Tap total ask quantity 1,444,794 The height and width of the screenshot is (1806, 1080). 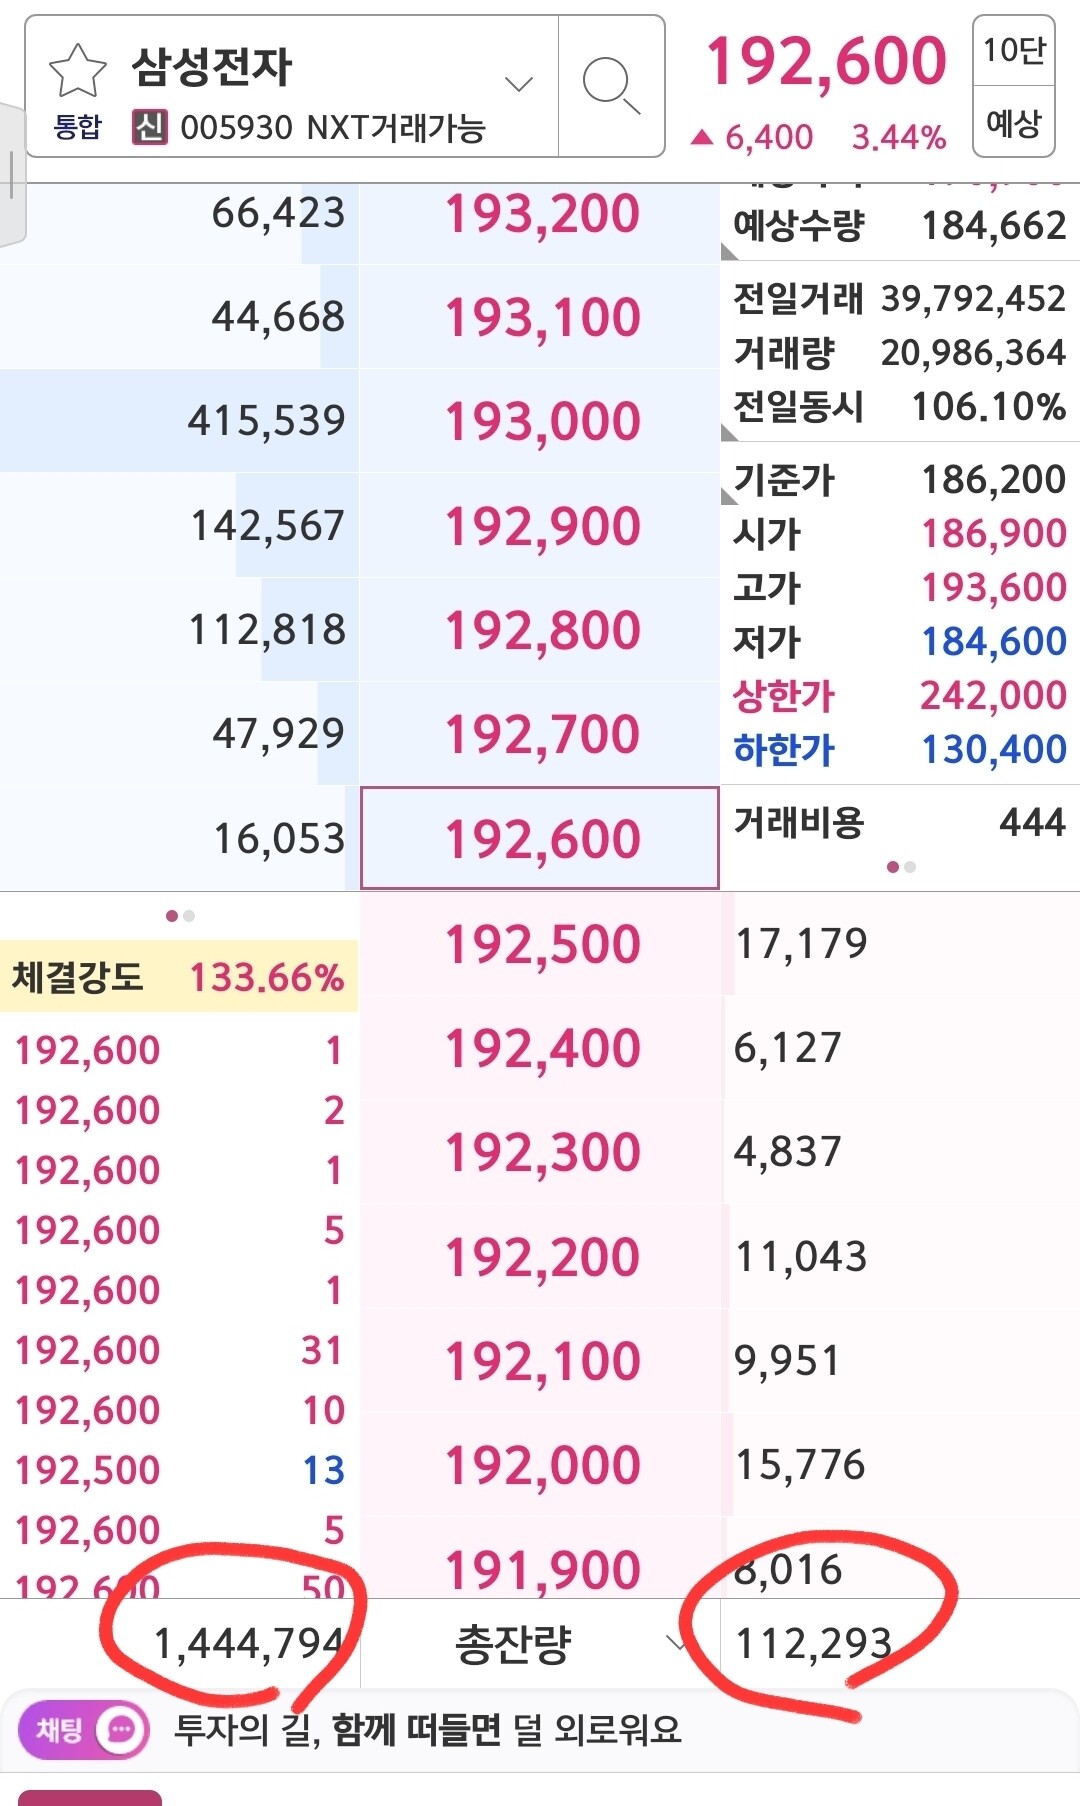(248, 1644)
